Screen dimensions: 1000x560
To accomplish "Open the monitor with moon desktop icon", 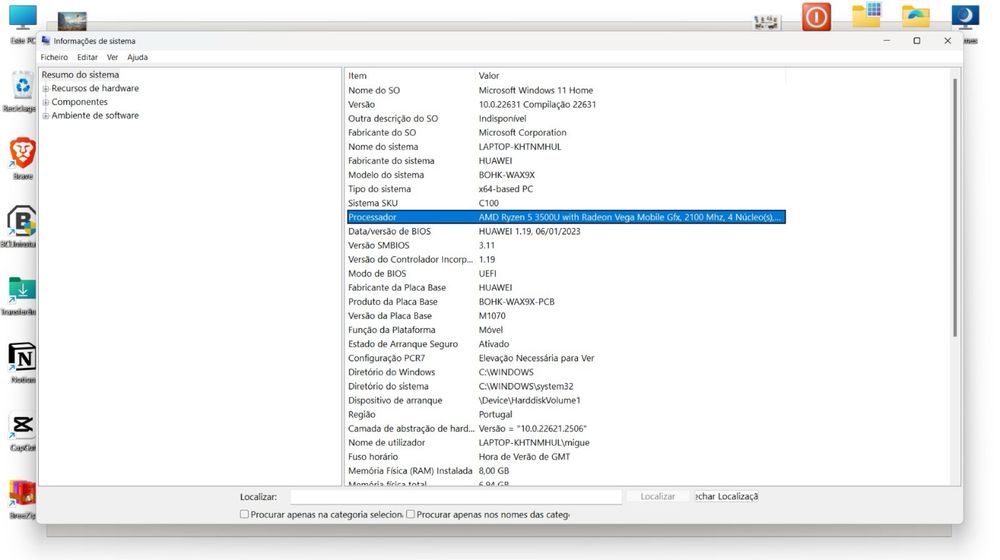I will (965, 16).
